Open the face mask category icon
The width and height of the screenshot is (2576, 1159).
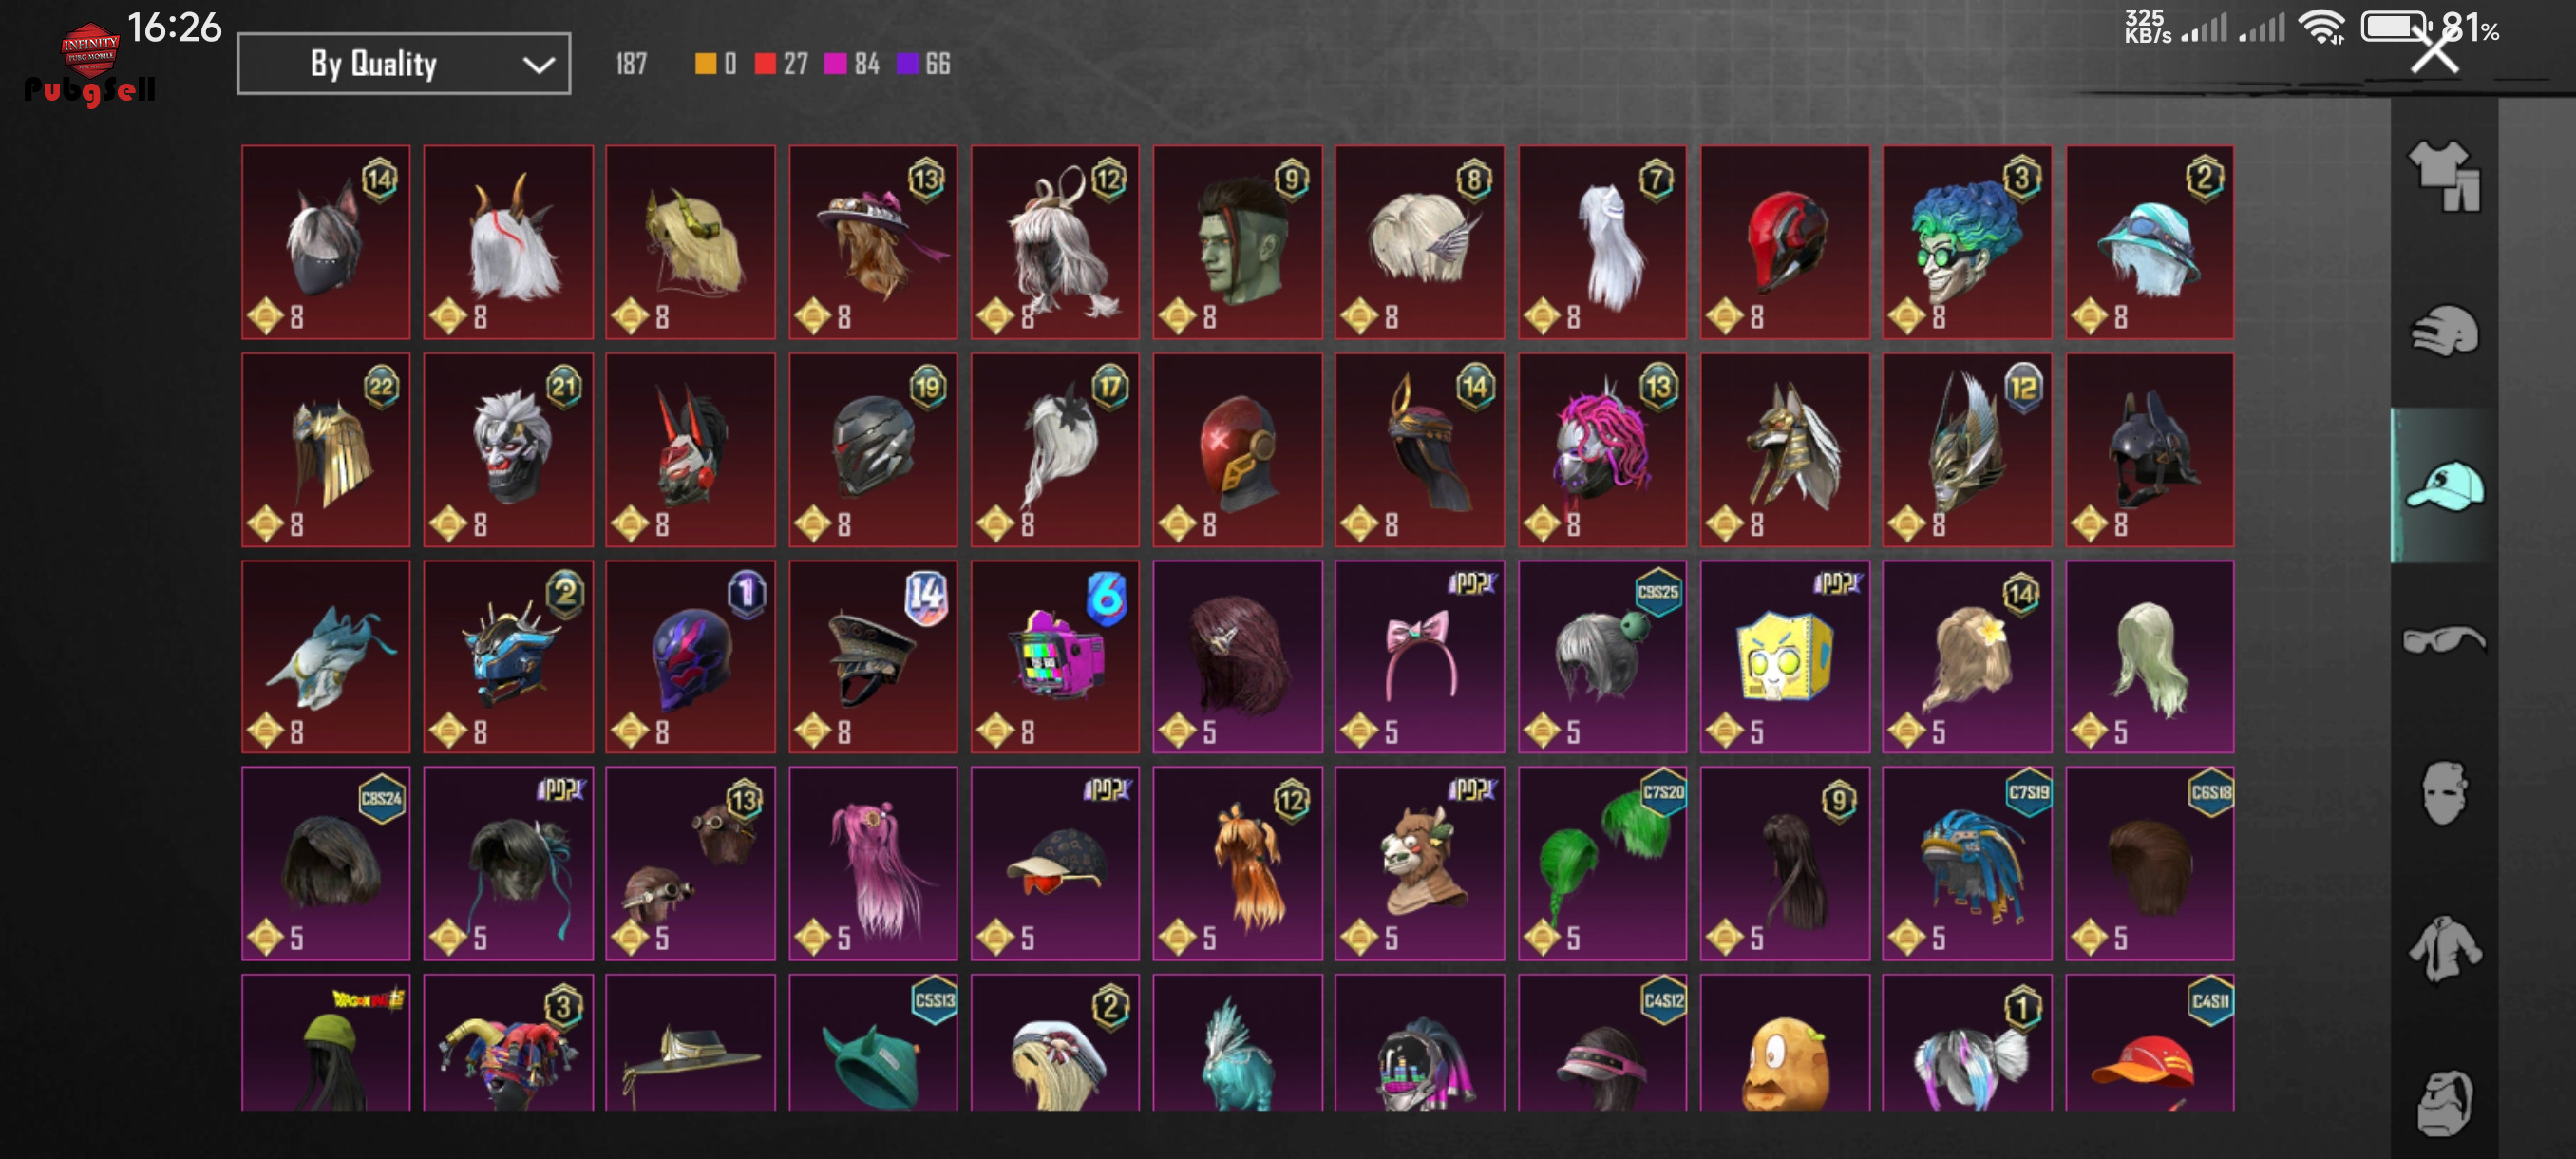tap(2444, 793)
